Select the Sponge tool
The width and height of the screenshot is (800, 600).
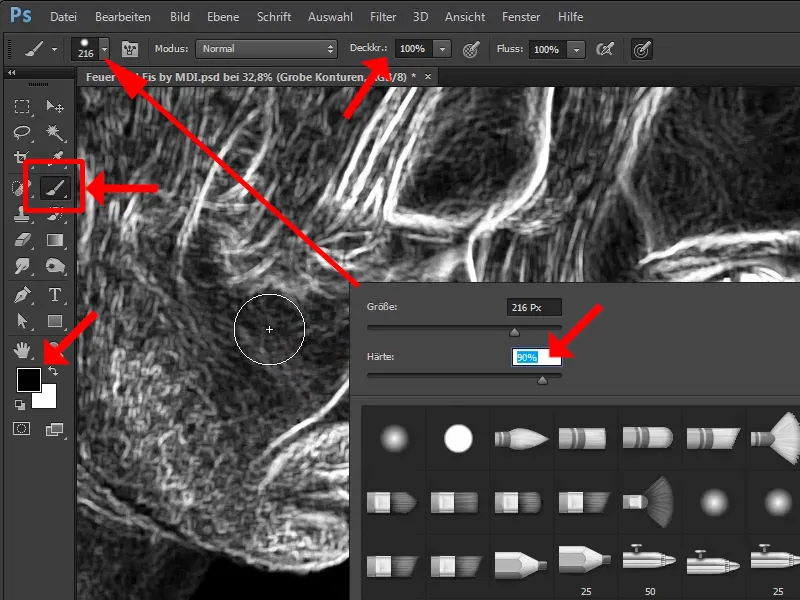pos(55,266)
